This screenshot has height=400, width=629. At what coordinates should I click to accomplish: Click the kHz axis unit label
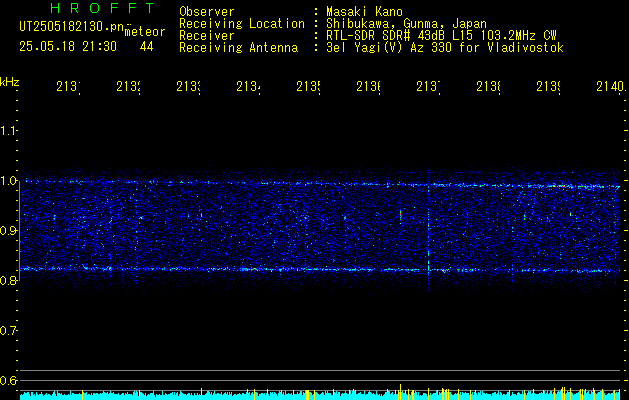(9, 82)
